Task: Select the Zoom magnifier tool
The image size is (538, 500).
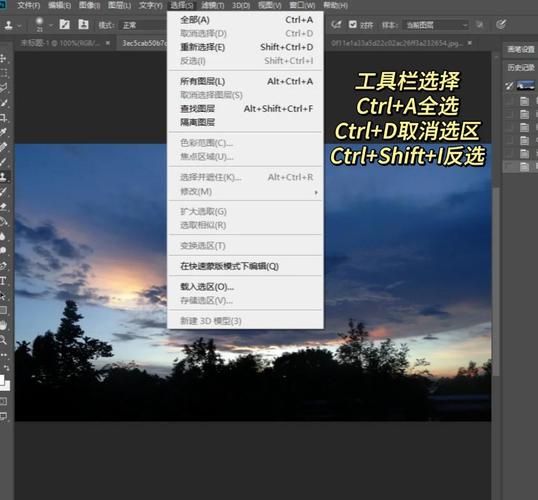Action: pos(3,340)
